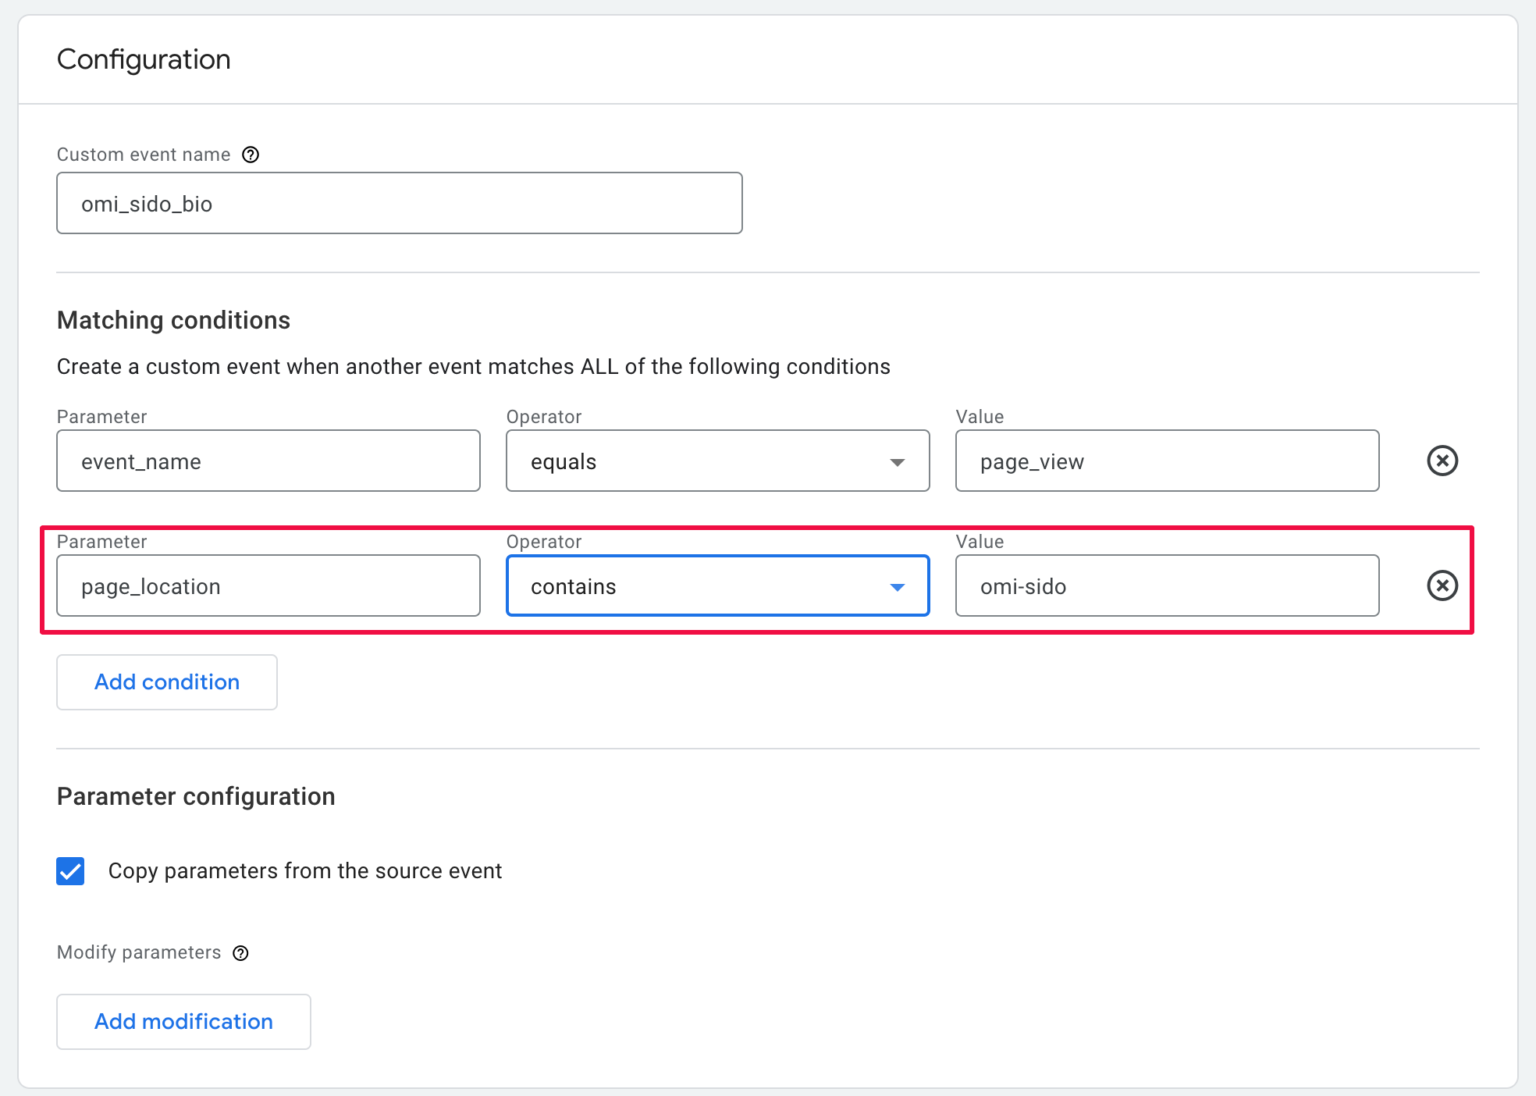Click the page_location Parameter field
The image size is (1536, 1096).
(x=268, y=586)
